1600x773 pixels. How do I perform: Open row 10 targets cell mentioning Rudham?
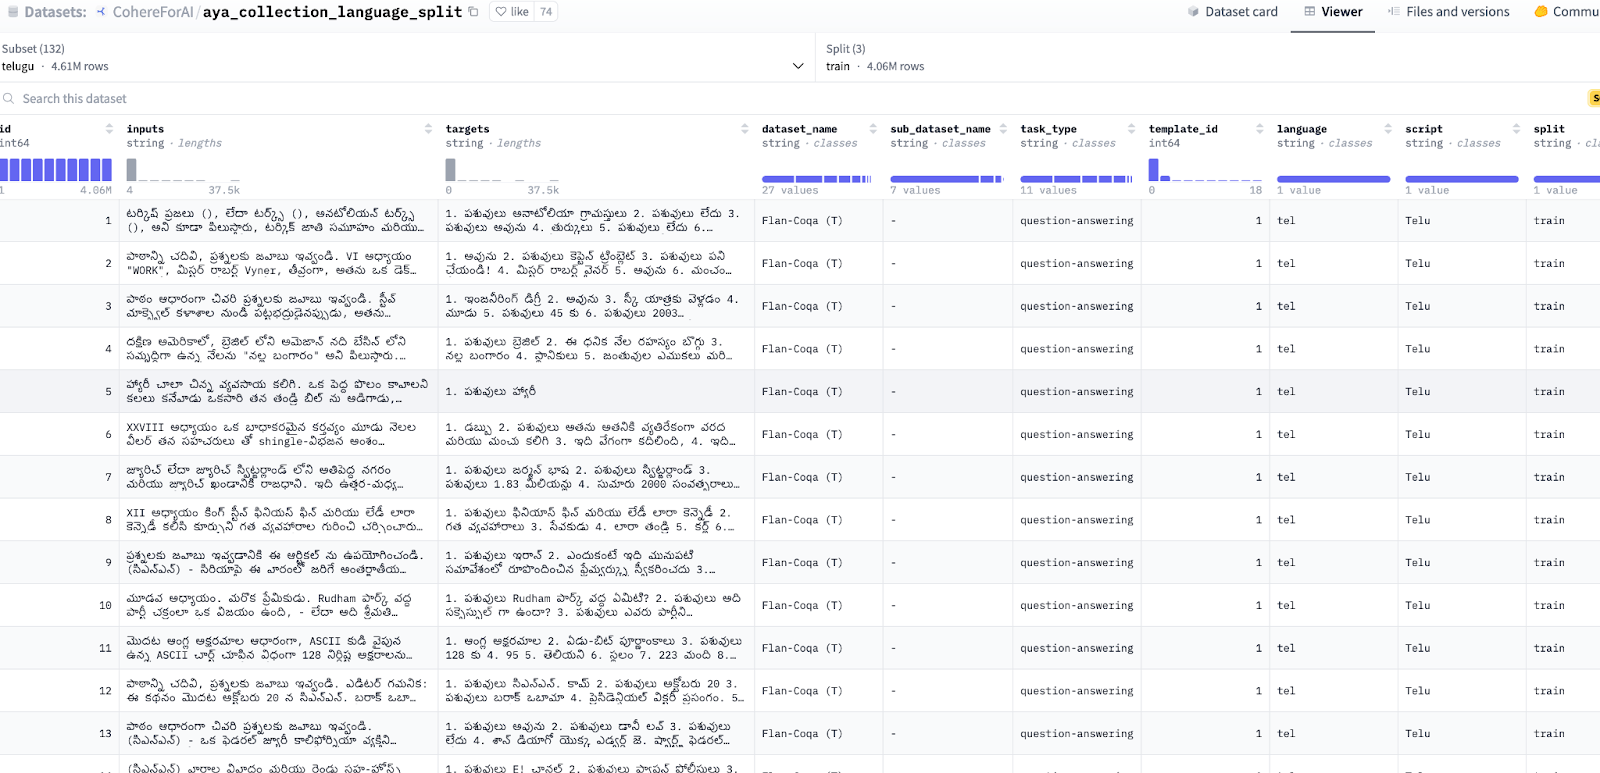coord(596,605)
